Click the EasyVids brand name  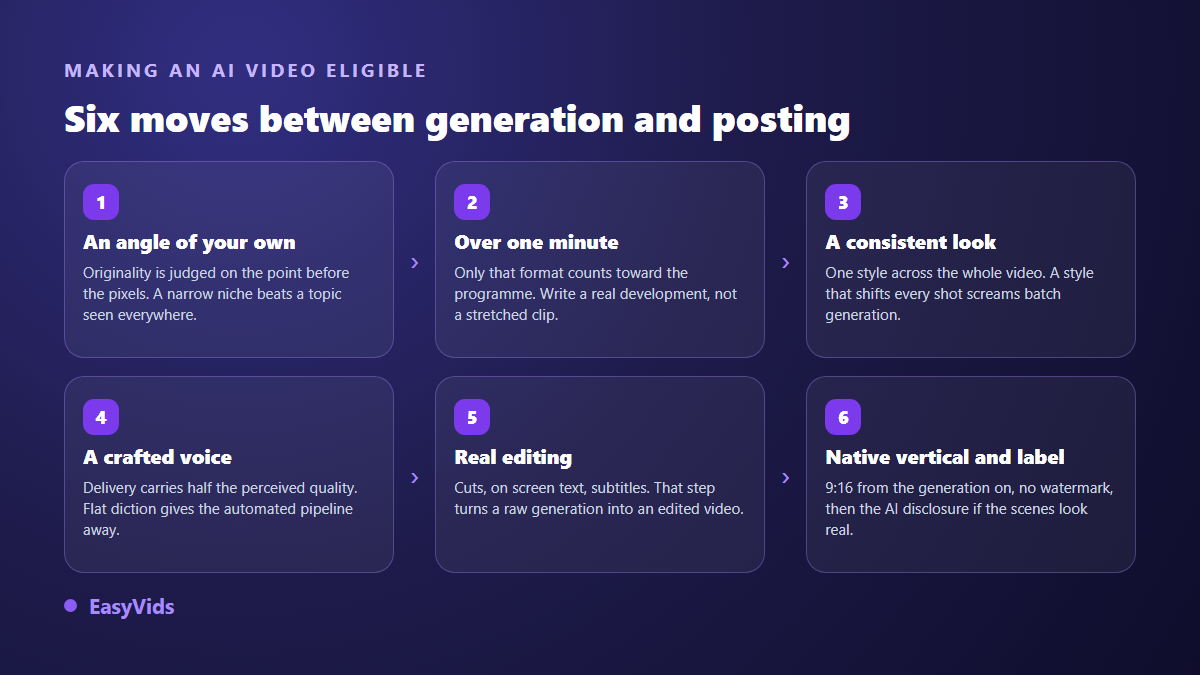point(131,607)
